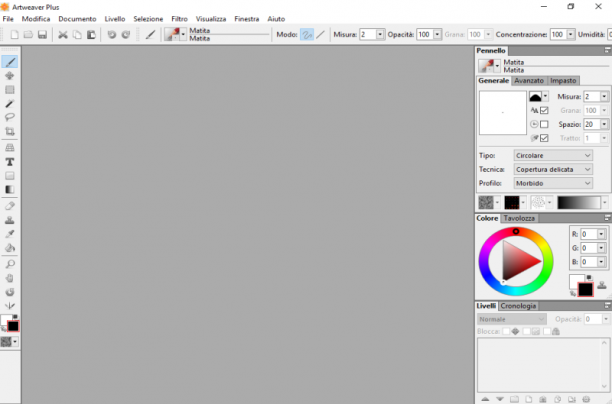Select the Text tool
This screenshot has width=612, height=404.
point(10,162)
